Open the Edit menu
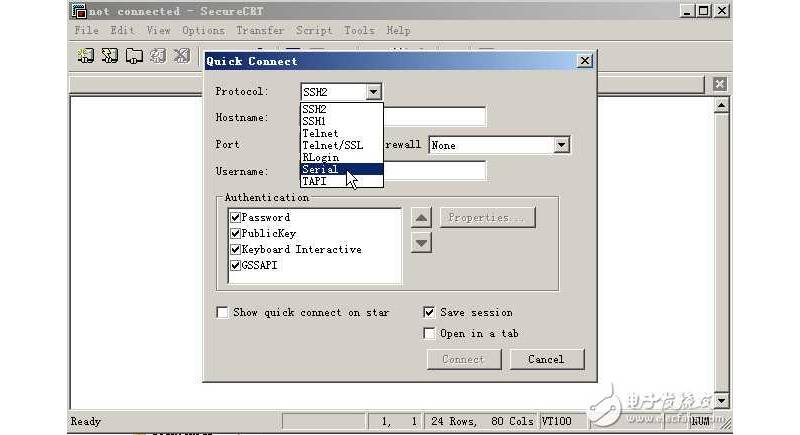This screenshot has width=800, height=435. [x=122, y=31]
